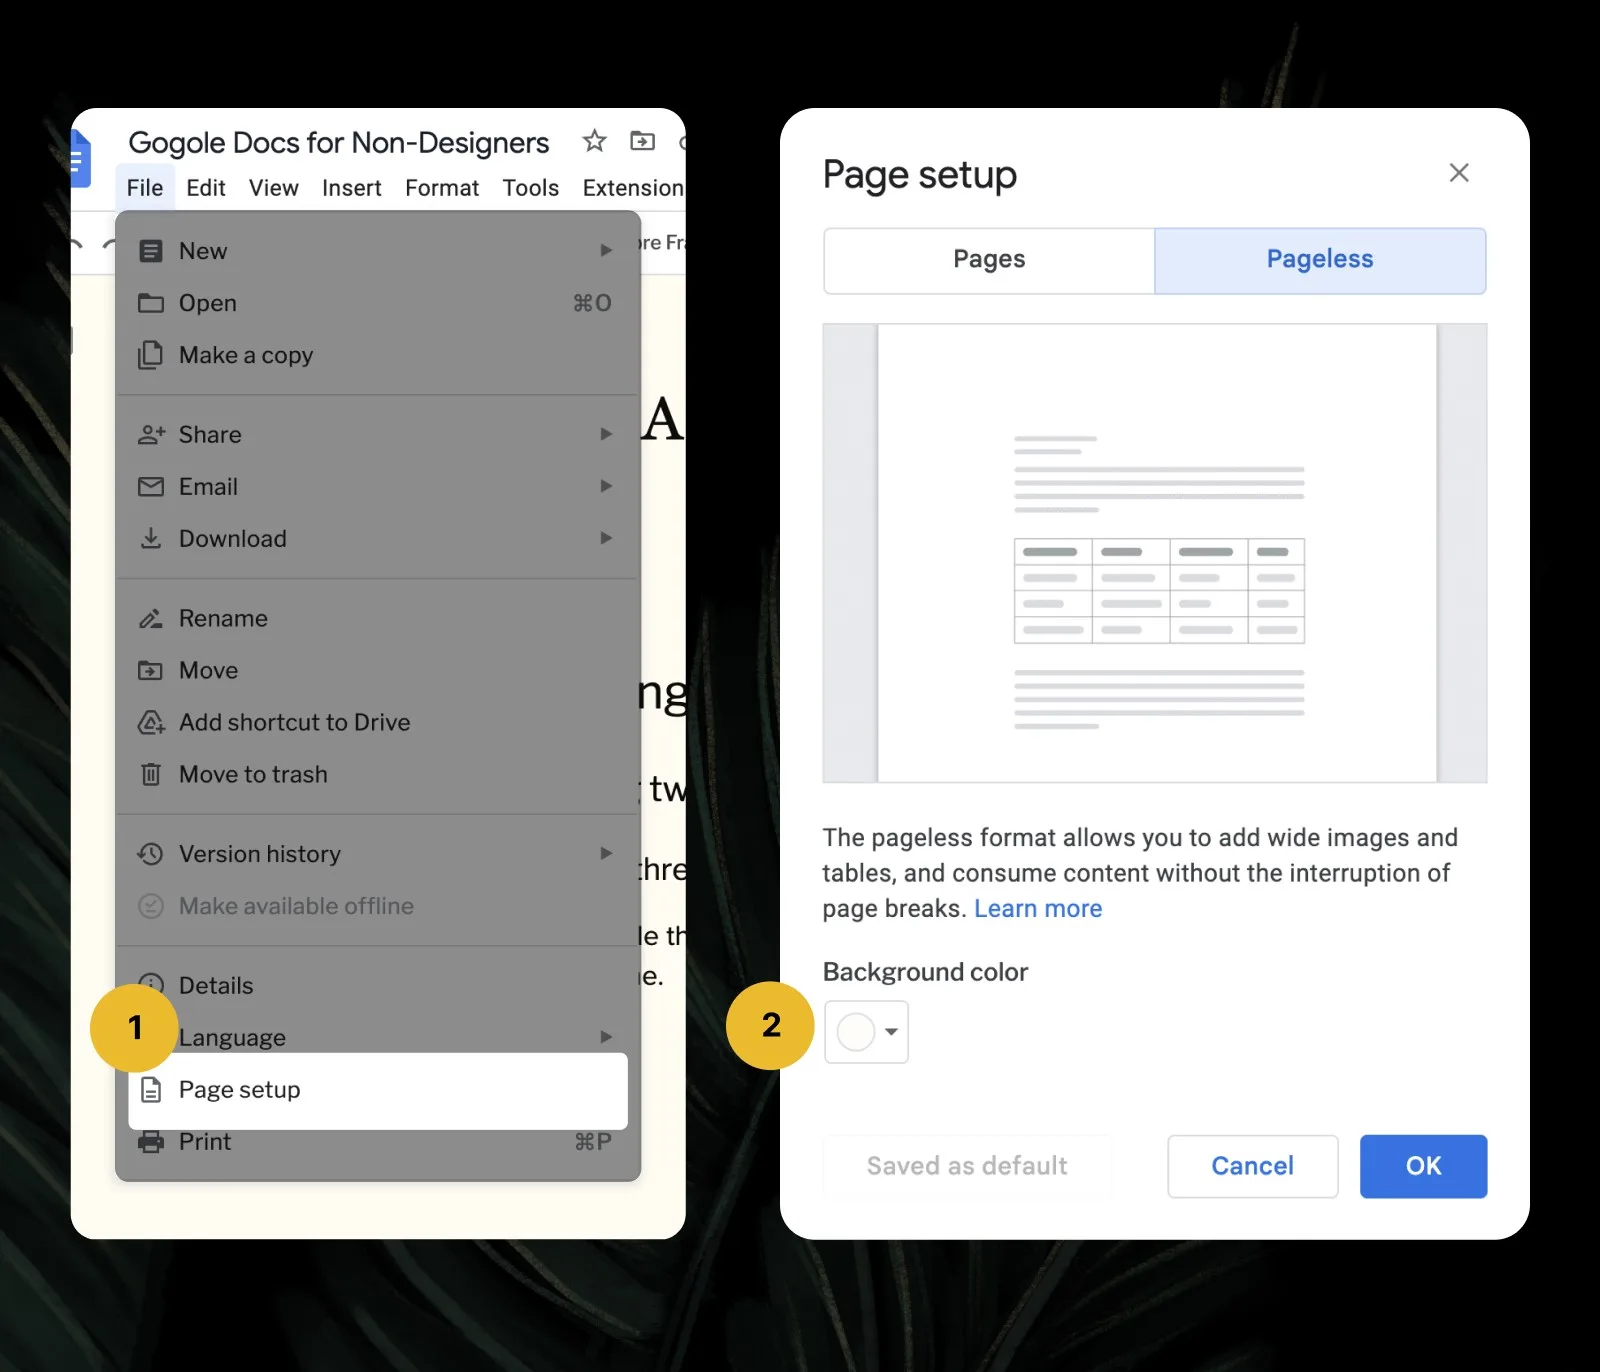
Task: Click the pageless layout preview thumbnail
Action: [1154, 553]
